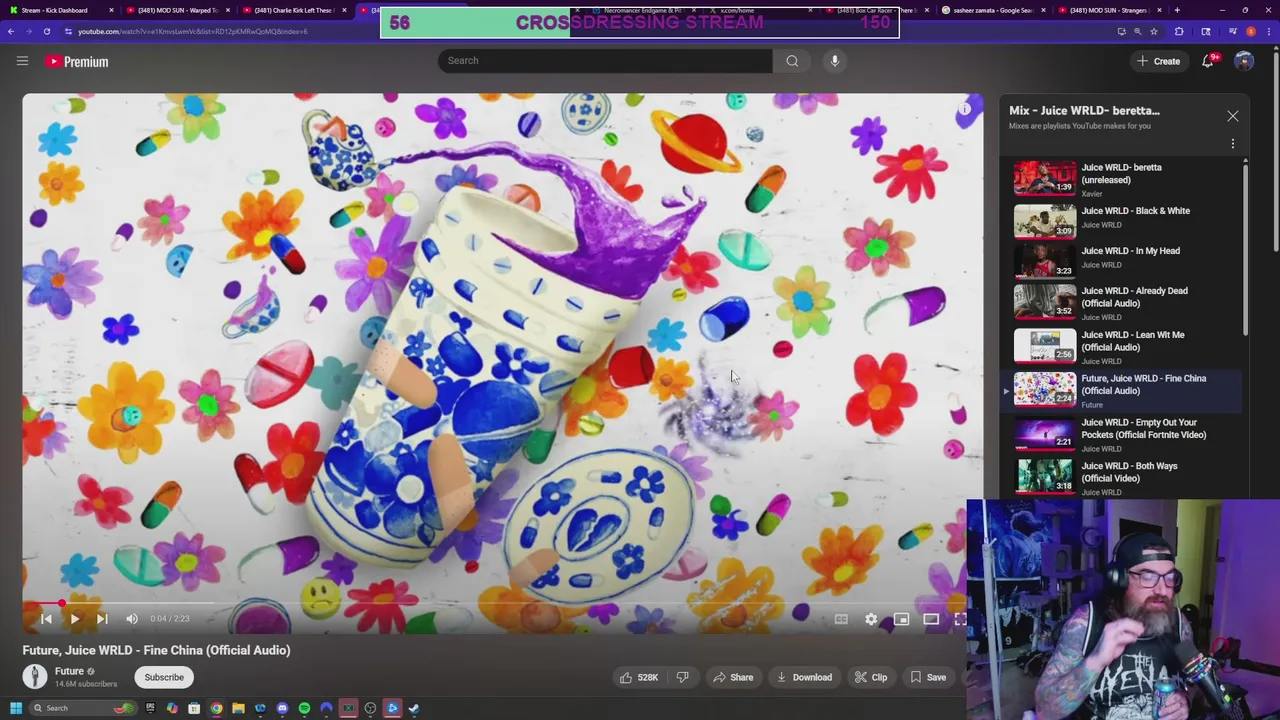Click the browser address bar URL
1280x720 pixels.
tap(193, 31)
